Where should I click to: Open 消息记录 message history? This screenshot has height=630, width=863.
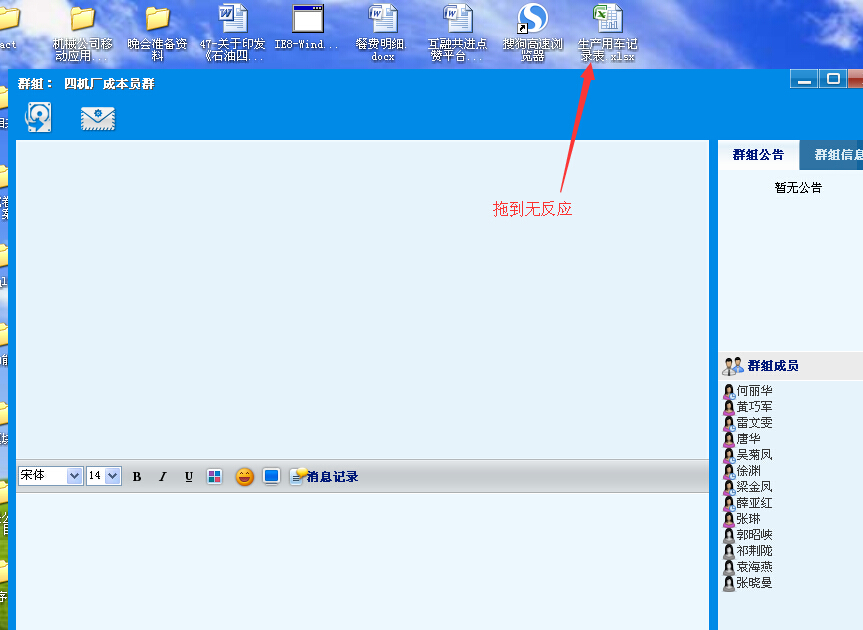pyautogui.click(x=324, y=476)
